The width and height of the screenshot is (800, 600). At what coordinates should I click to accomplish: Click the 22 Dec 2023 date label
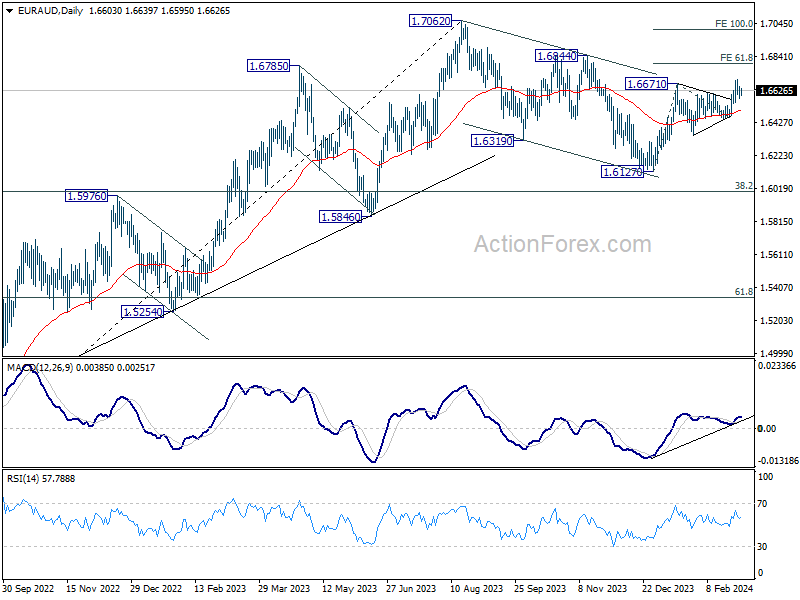tap(668, 588)
